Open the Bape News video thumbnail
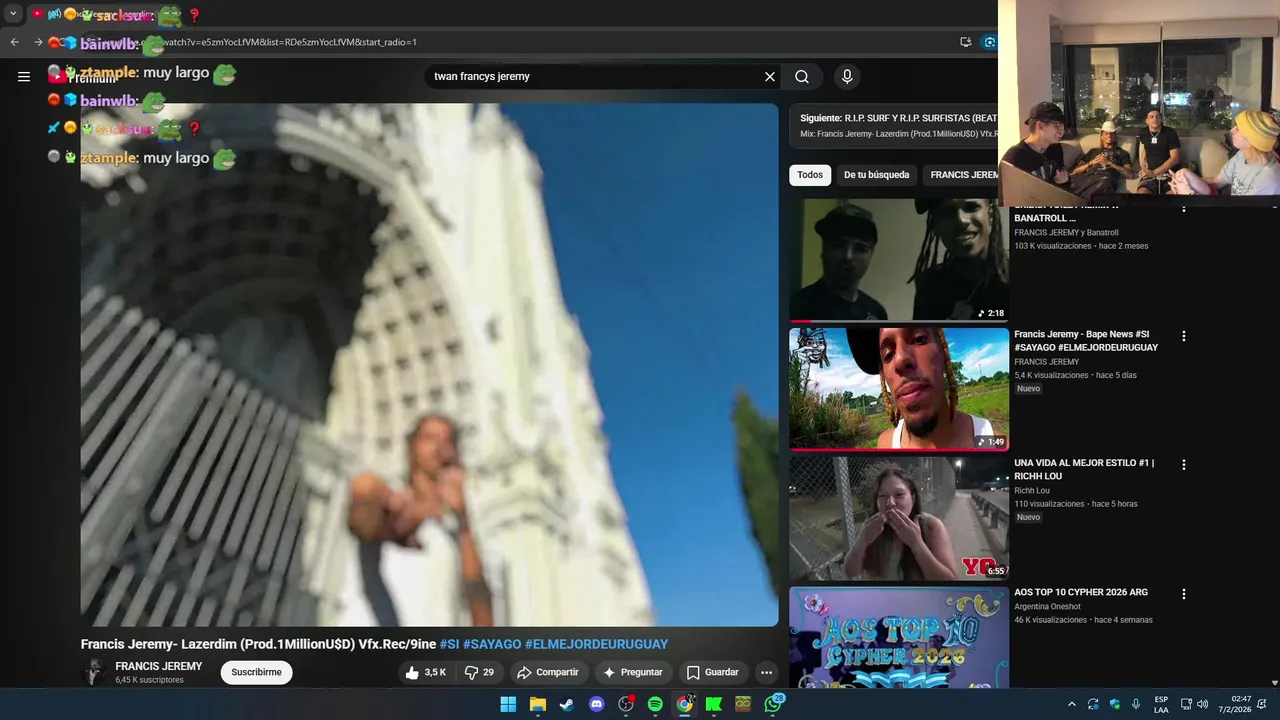Viewport: 1280px width, 720px height. 899,389
